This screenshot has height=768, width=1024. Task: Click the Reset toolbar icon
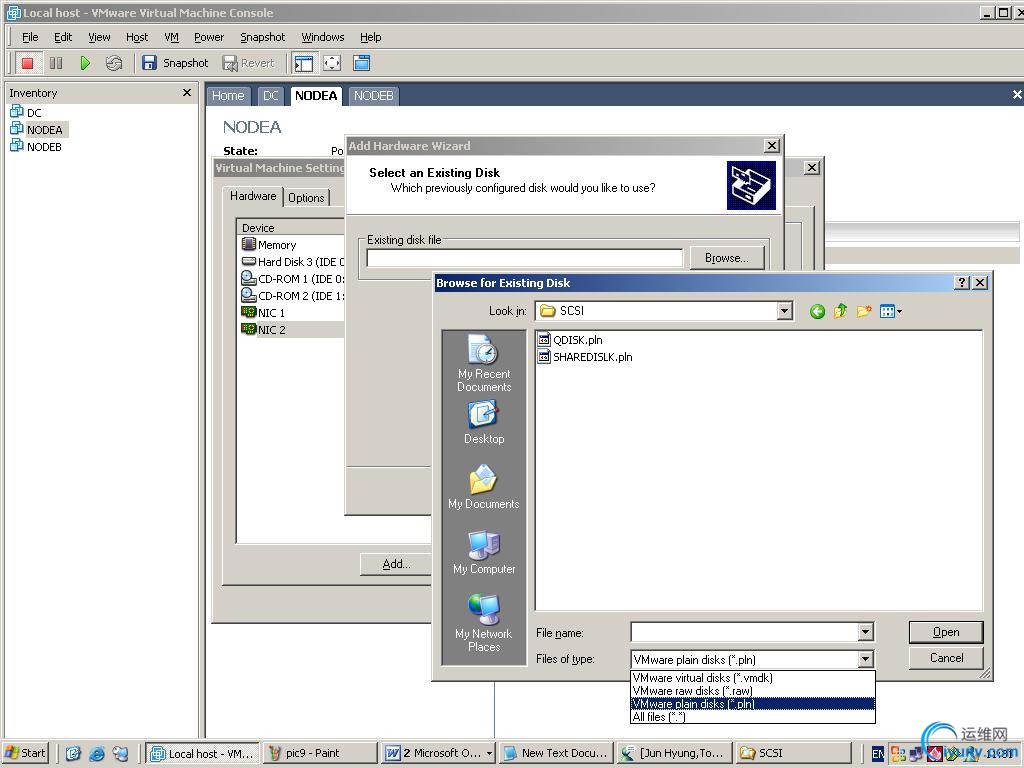click(x=114, y=63)
